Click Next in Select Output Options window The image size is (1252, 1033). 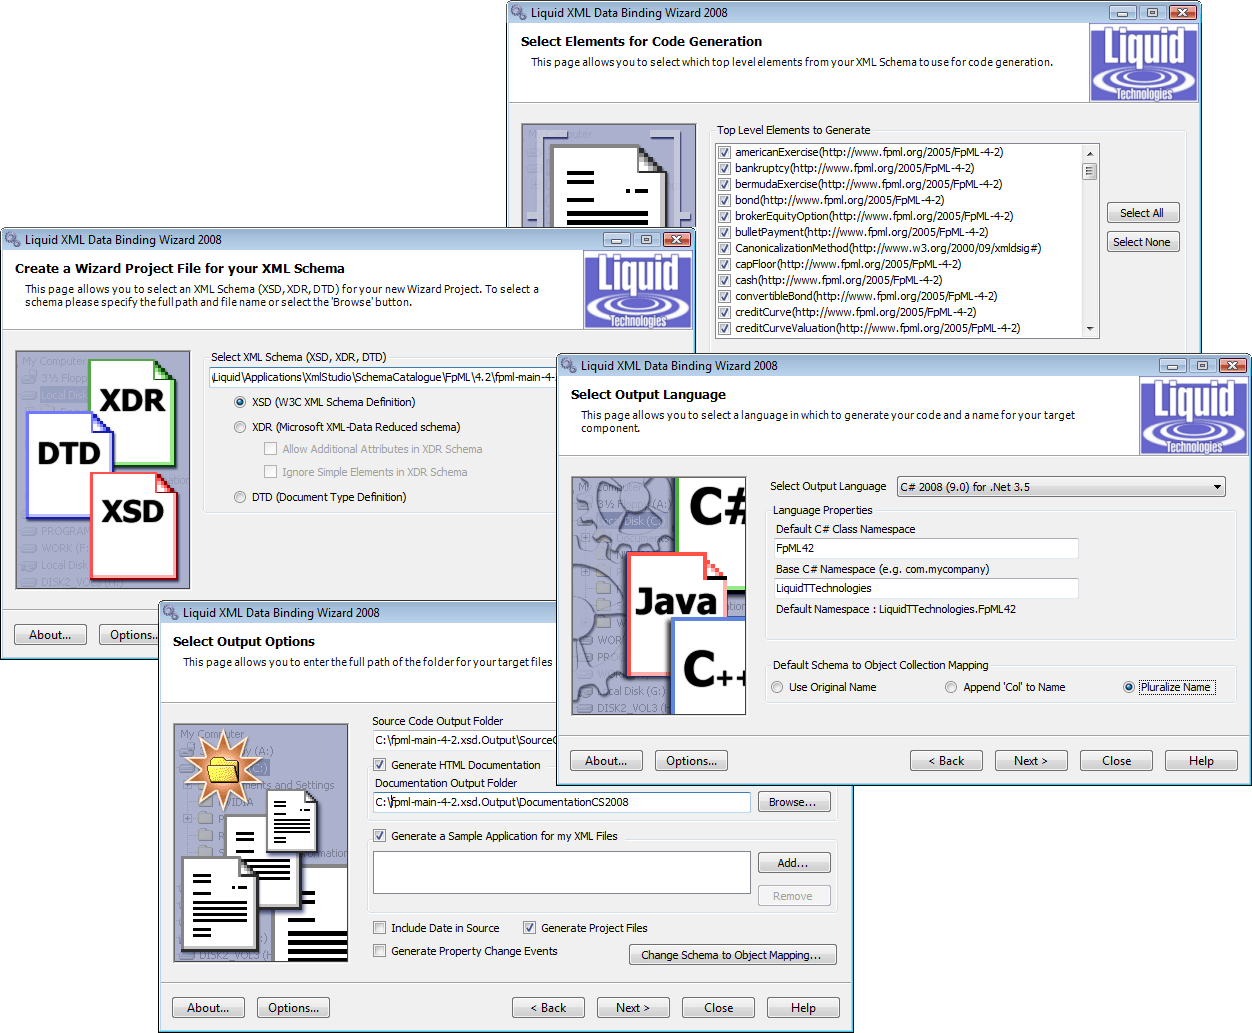[x=633, y=1008]
